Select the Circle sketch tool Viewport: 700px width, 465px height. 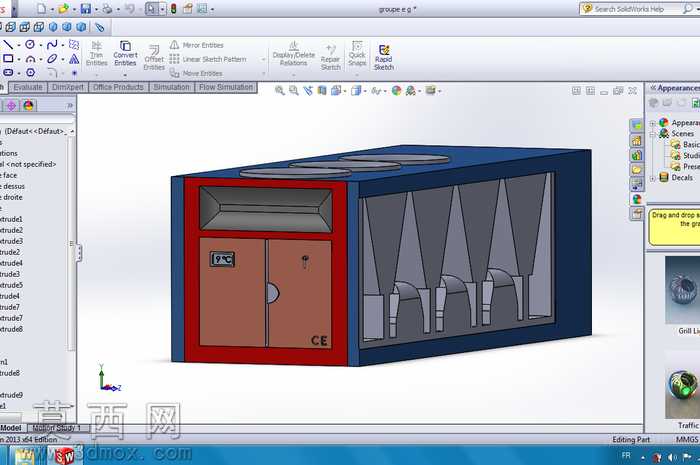click(30, 45)
